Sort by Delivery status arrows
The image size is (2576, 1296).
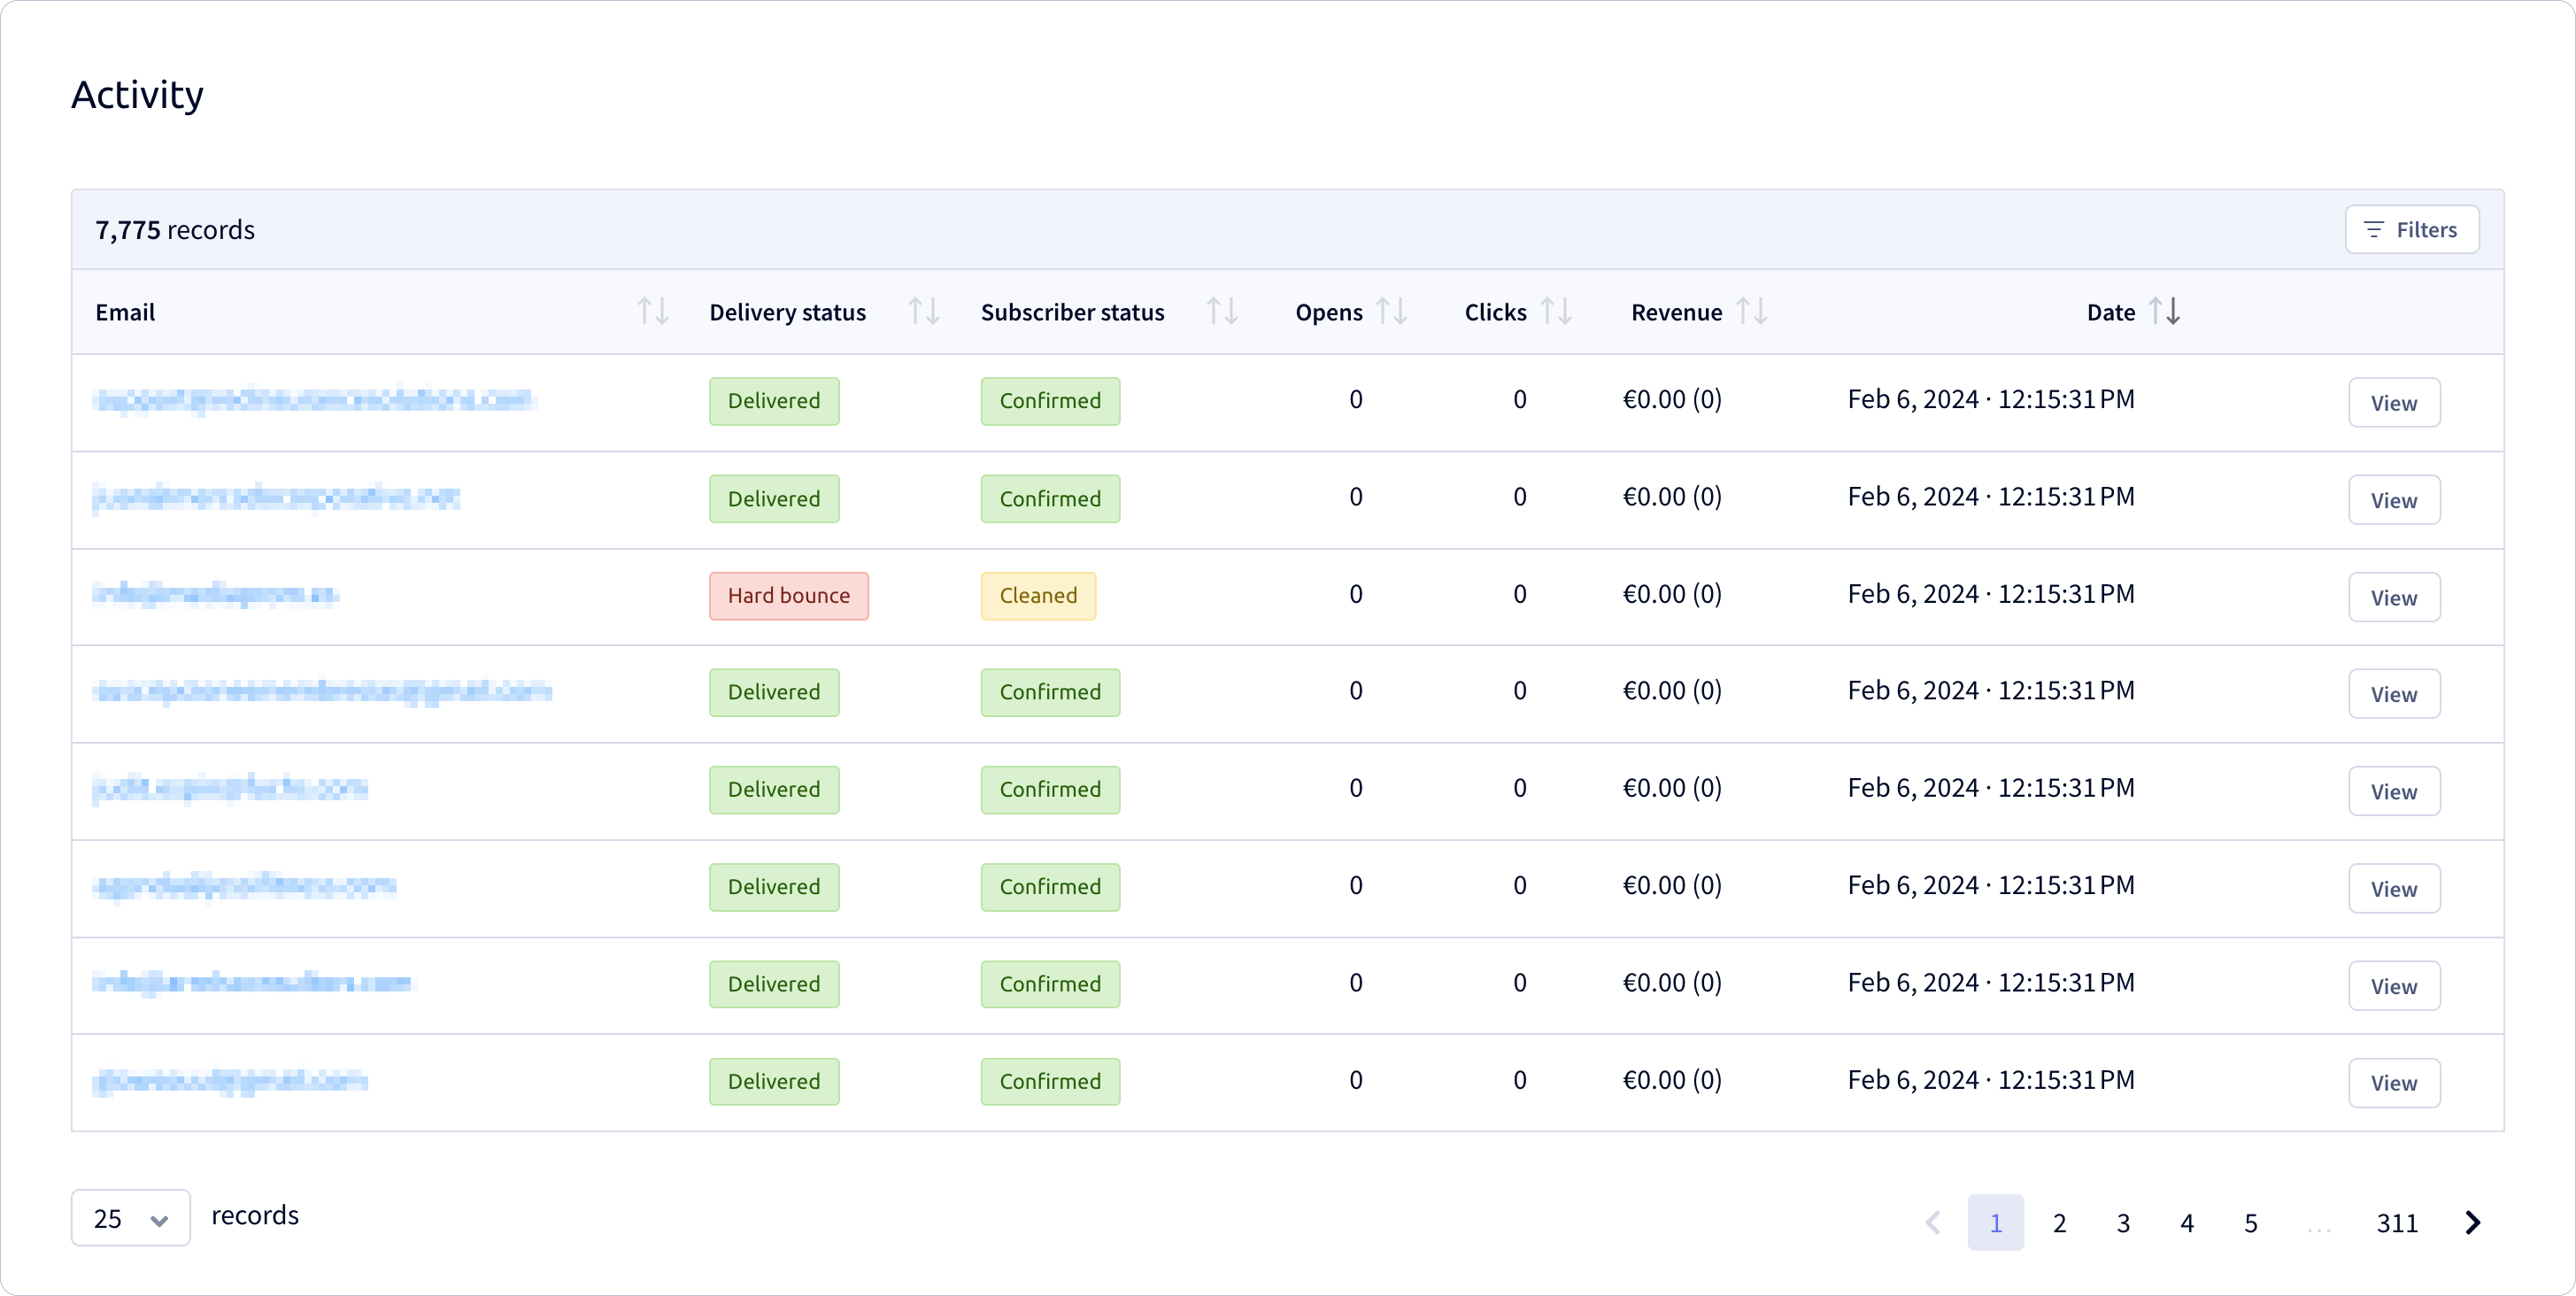point(923,312)
